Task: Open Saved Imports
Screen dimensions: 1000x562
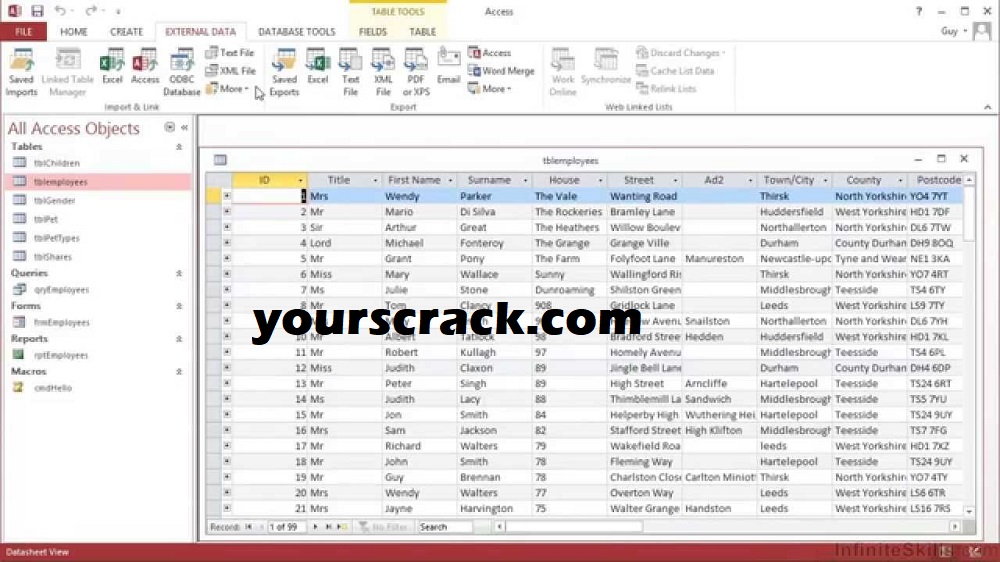Action: tap(21, 73)
